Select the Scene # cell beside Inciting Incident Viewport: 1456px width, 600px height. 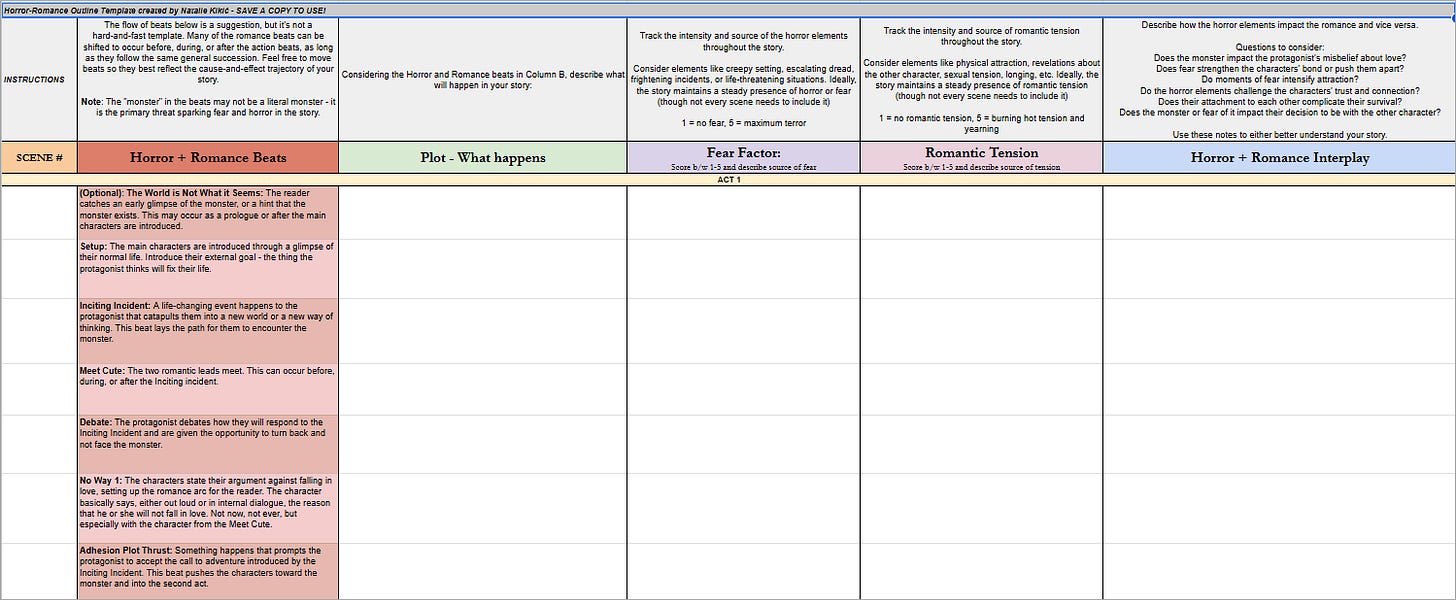38,330
